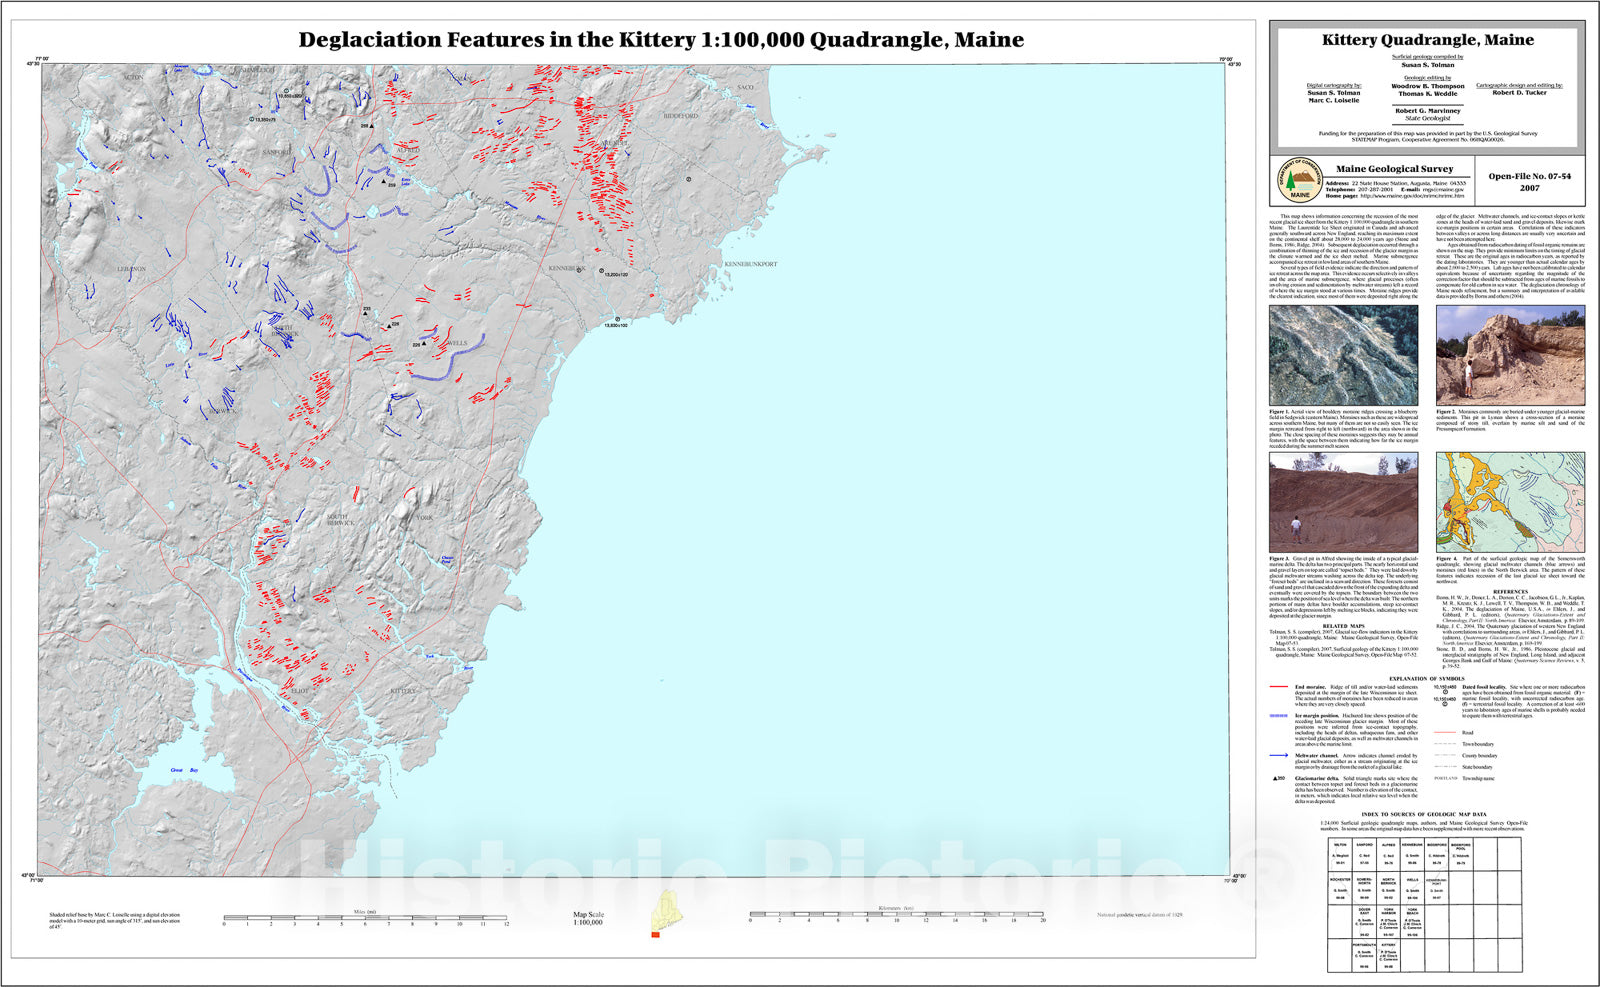Click the 'Maine Geological Survey' heading

tap(1394, 169)
